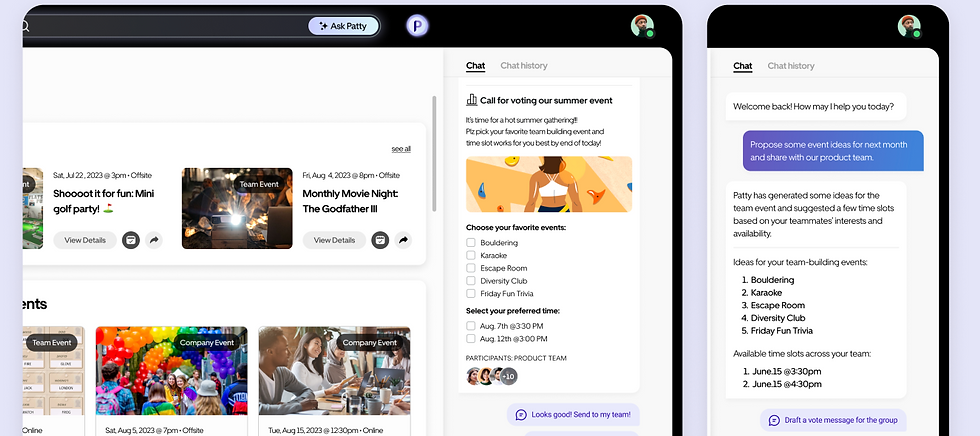Click Tue, Aug 15, 2023 @ 12:30pm date
The height and width of the screenshot is (436, 980).
tap(325, 430)
